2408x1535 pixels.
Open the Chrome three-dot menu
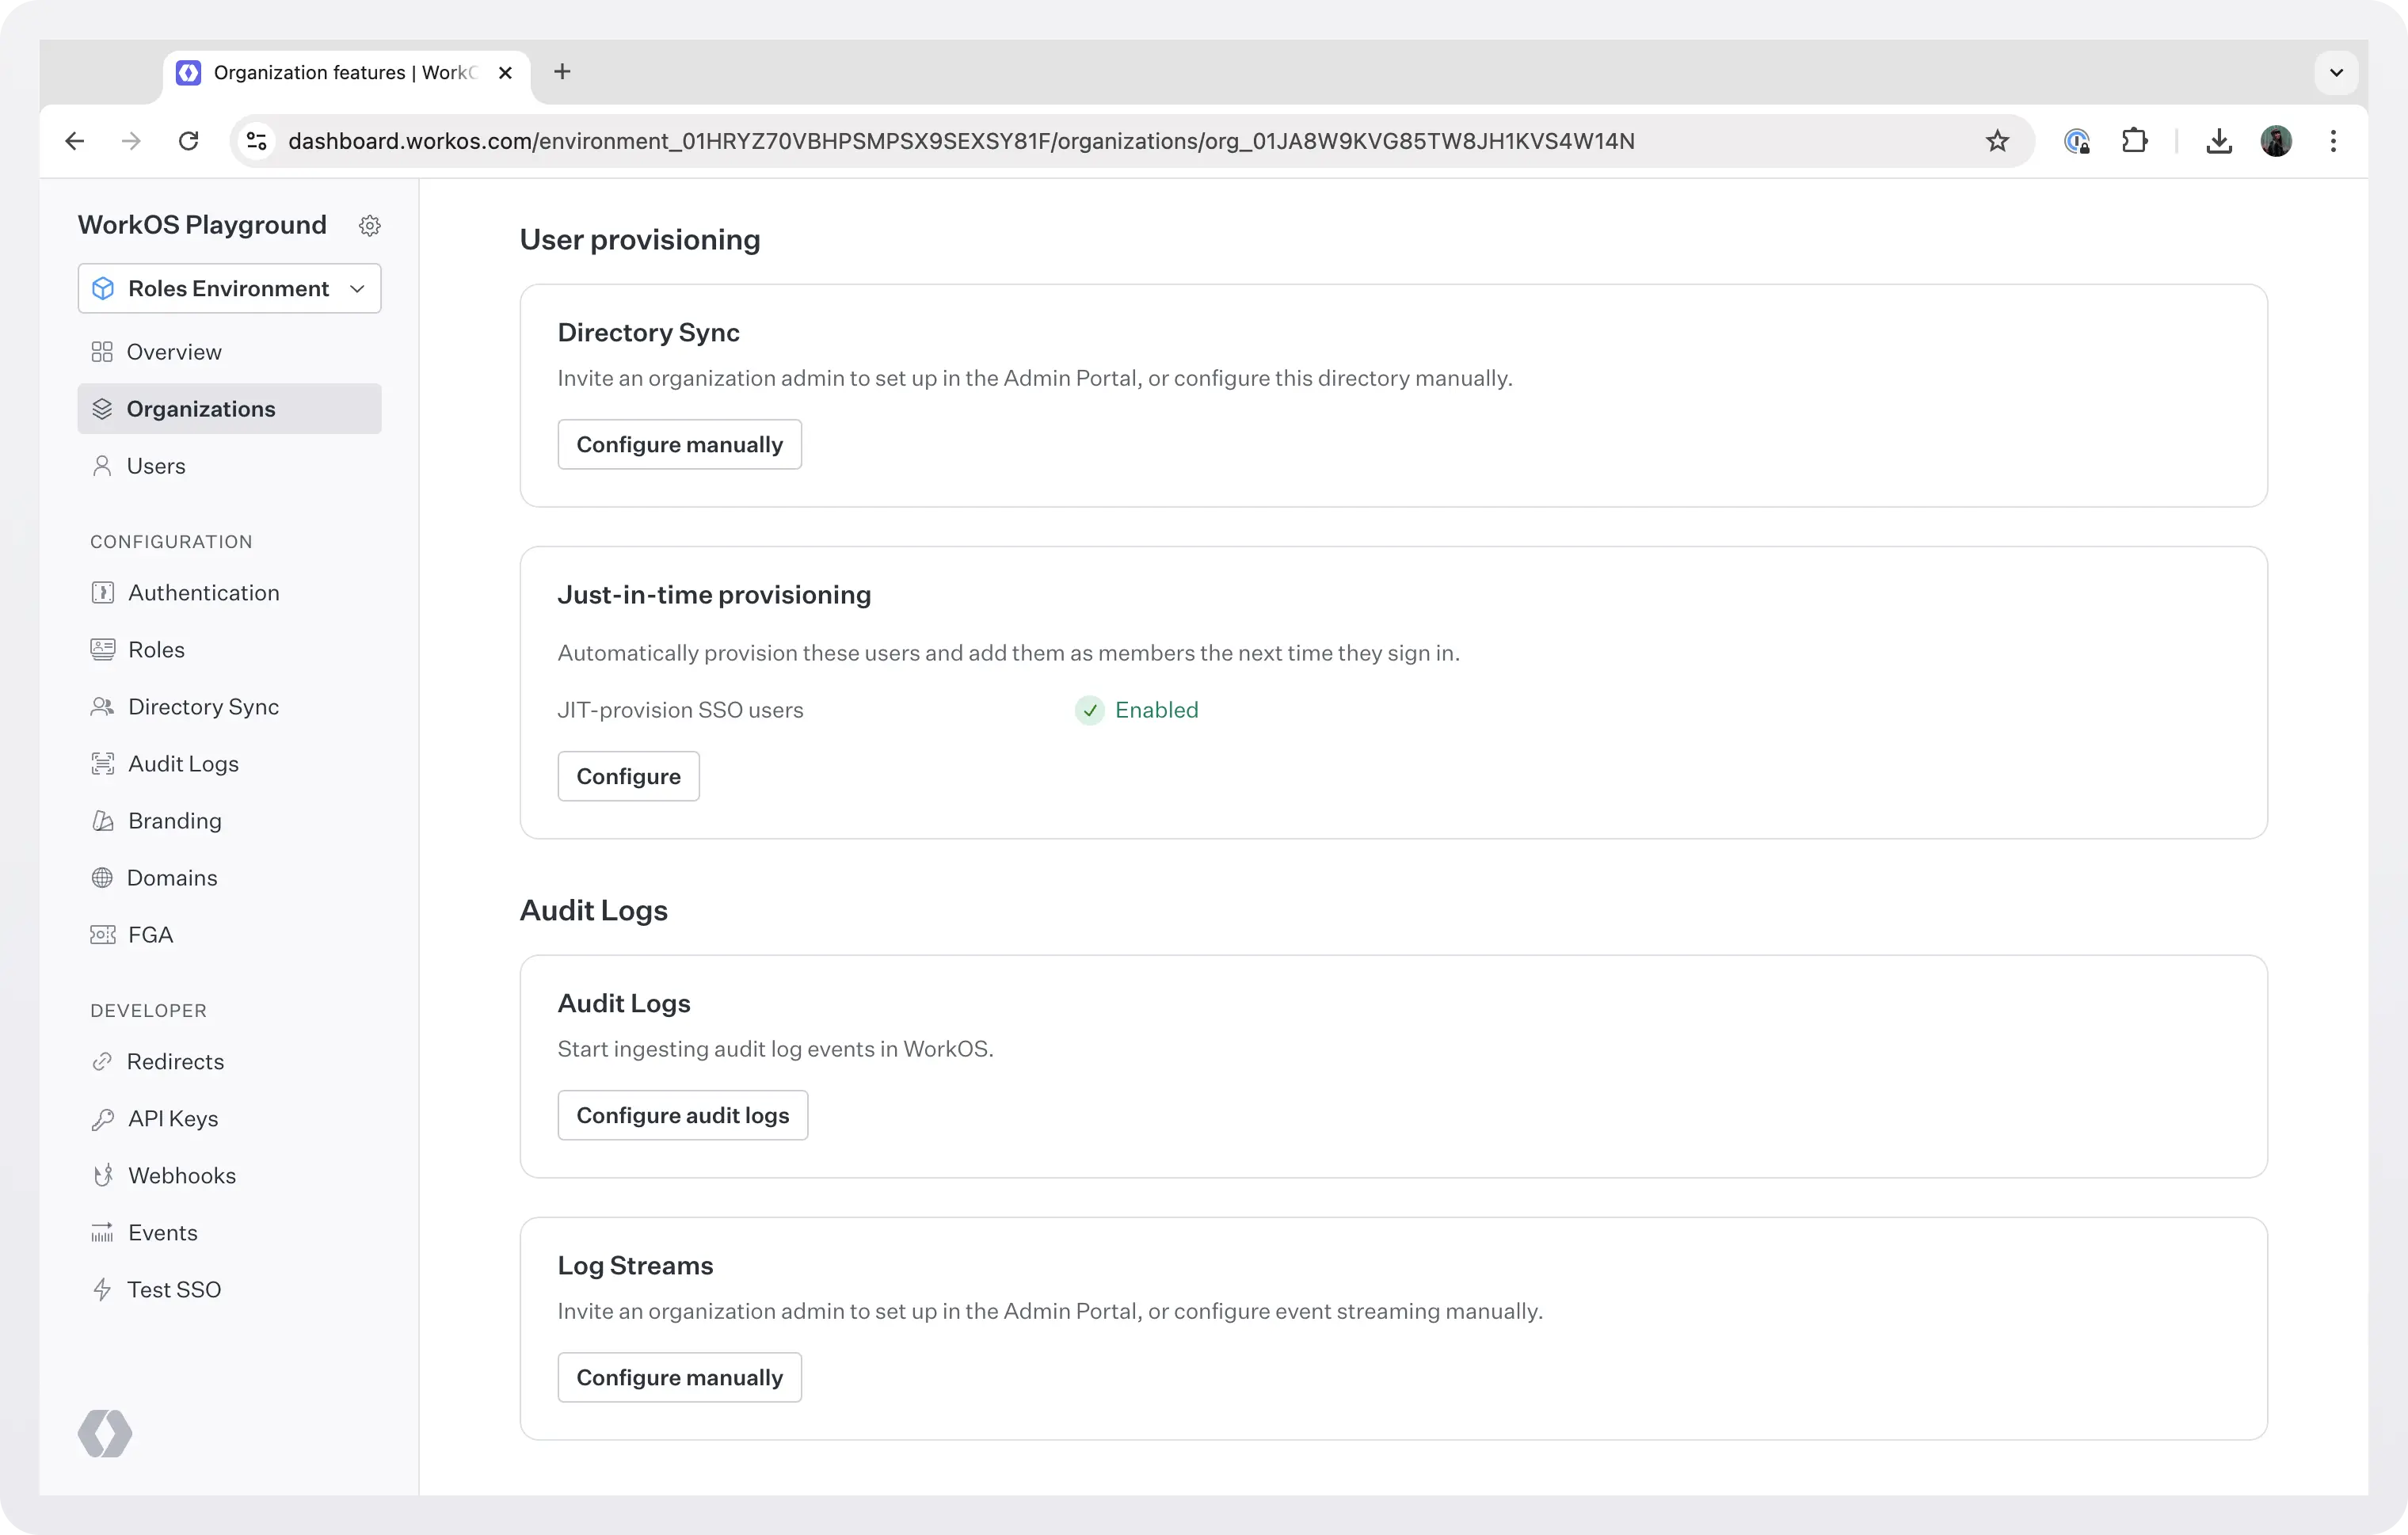point(2333,141)
